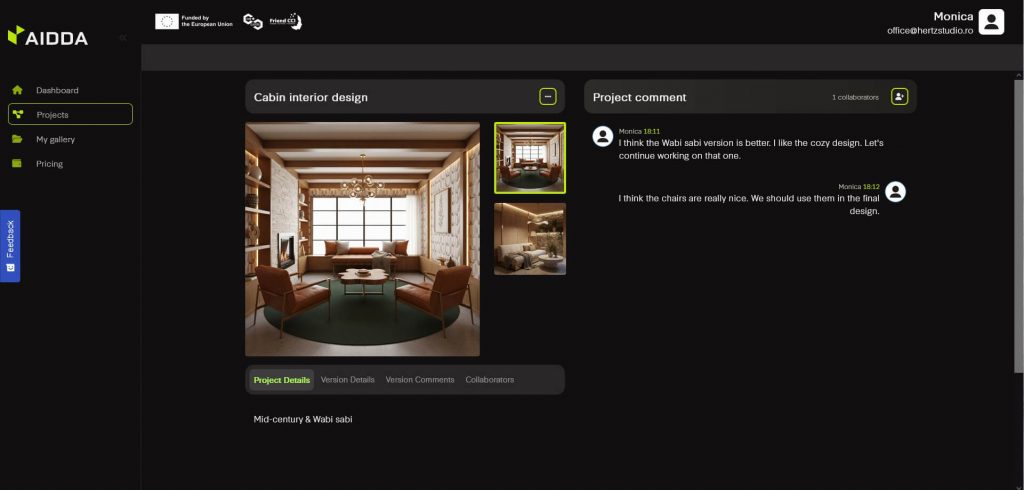Collapse the Cabin interior design panel
Image resolution: width=1024 pixels, height=490 pixels.
(x=548, y=97)
